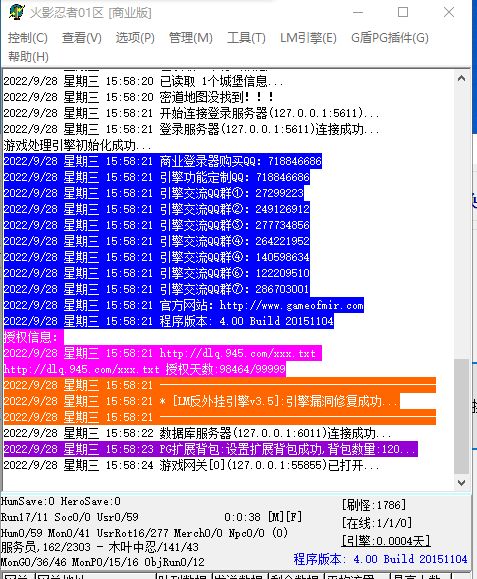Screen dimensions: 477x579
Task: Maximize the 火影忍者01区 window
Action: 403,12
